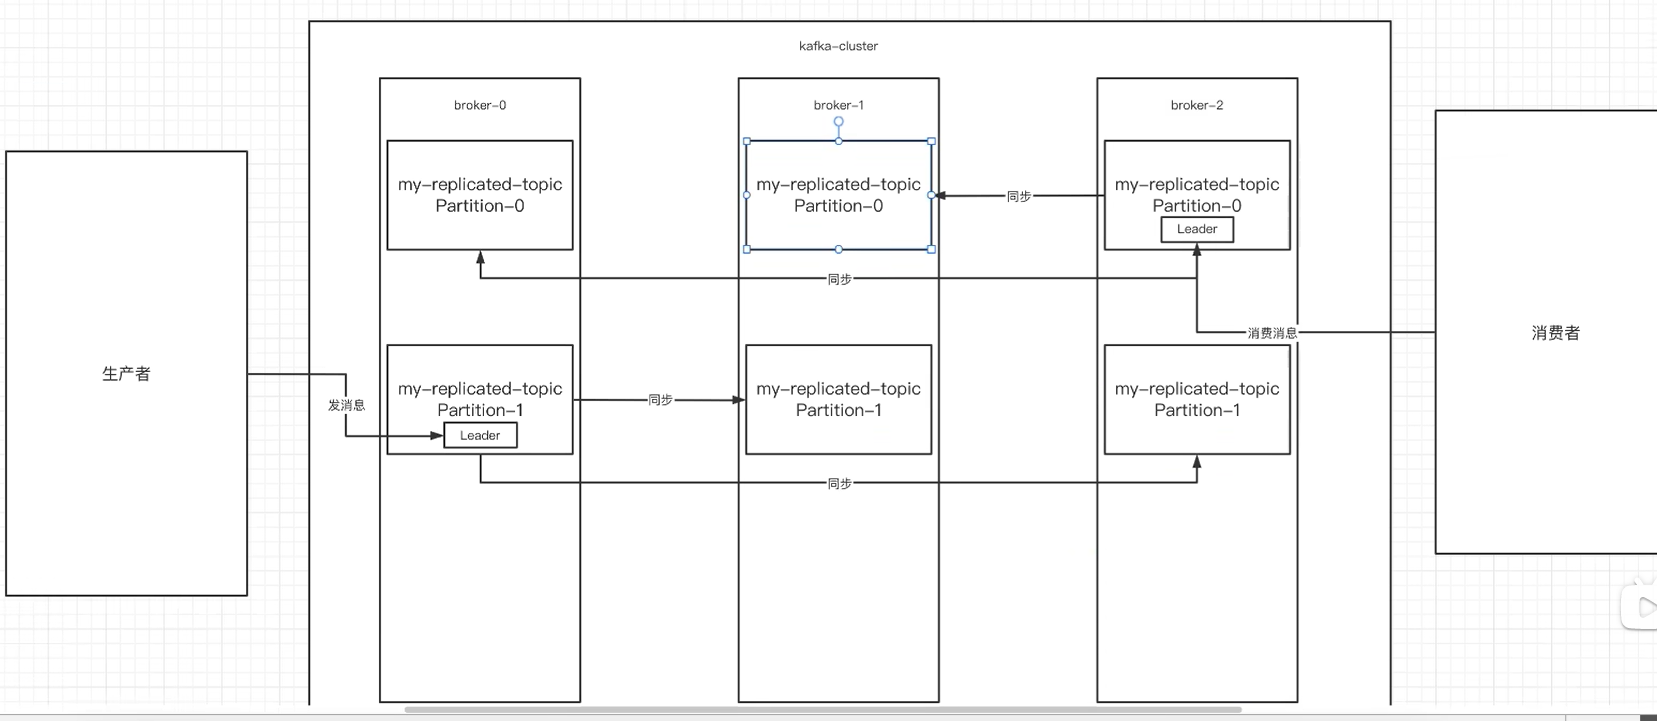Select the 生产者 producer box
The width and height of the screenshot is (1657, 721).
[x=126, y=373]
